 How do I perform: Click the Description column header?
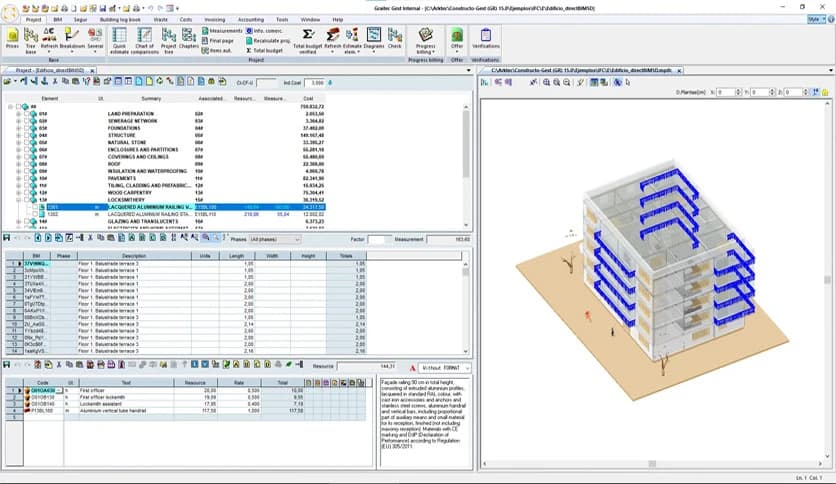pyautogui.click(x=134, y=256)
